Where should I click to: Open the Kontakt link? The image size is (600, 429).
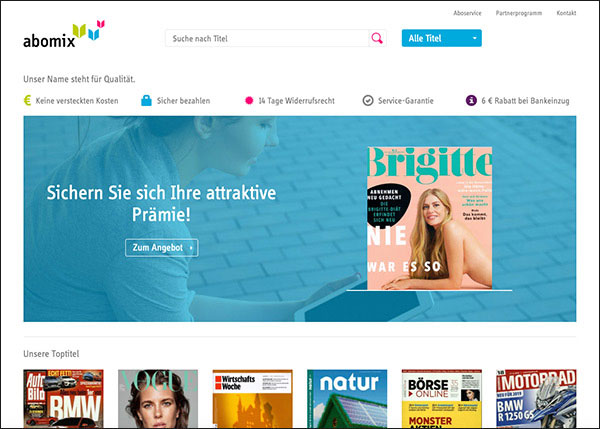566,13
